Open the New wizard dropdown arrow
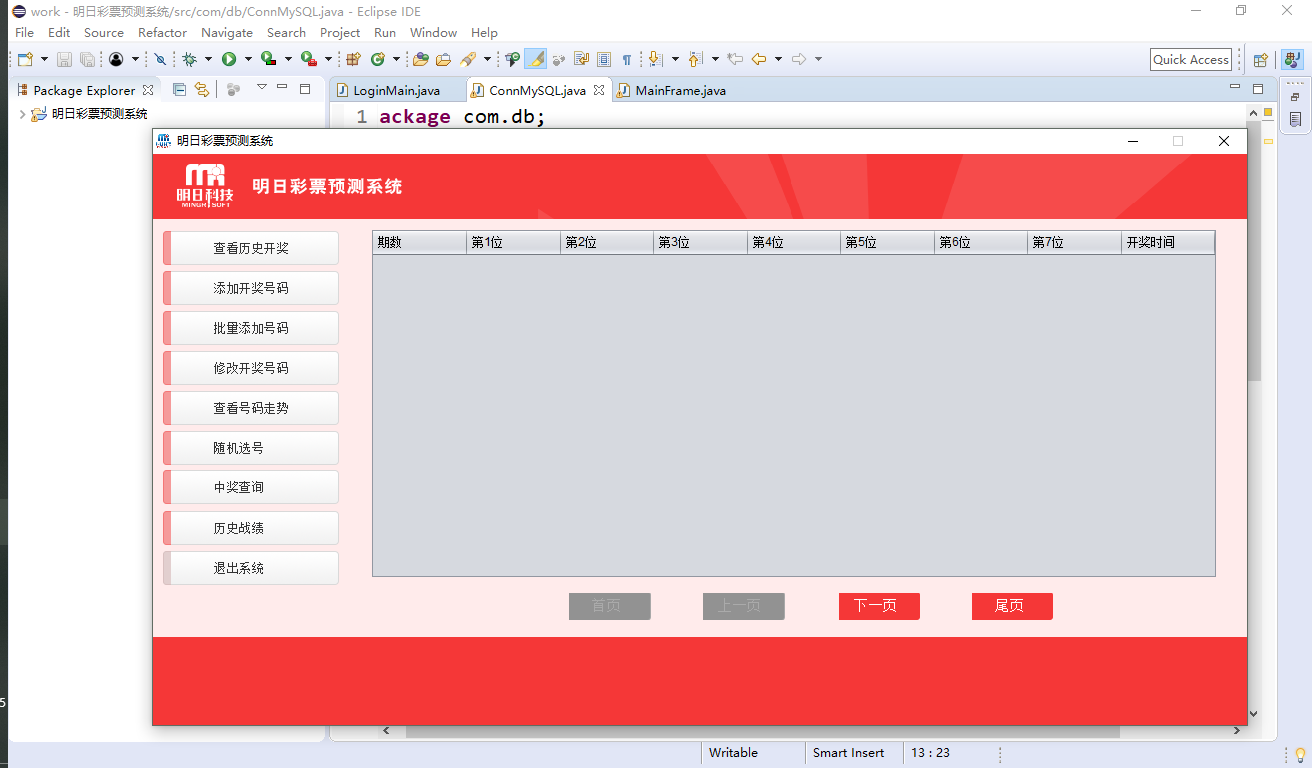 coord(44,59)
